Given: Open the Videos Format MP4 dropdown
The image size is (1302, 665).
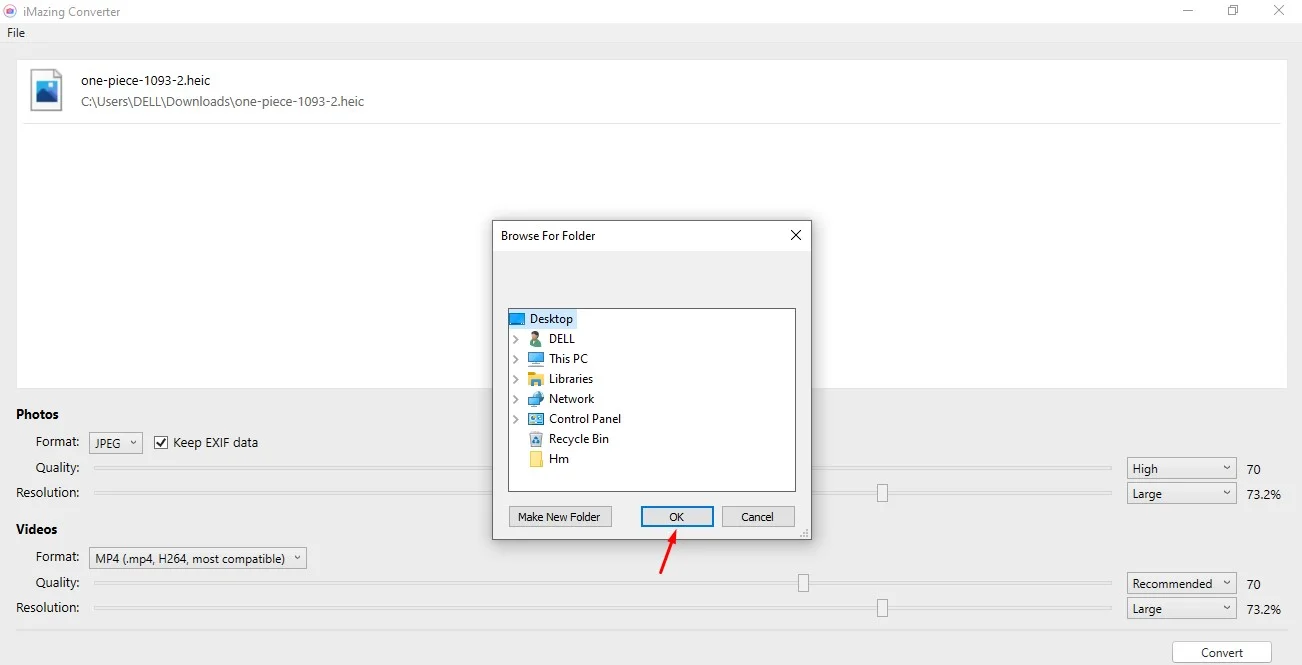Looking at the screenshot, I should point(198,558).
